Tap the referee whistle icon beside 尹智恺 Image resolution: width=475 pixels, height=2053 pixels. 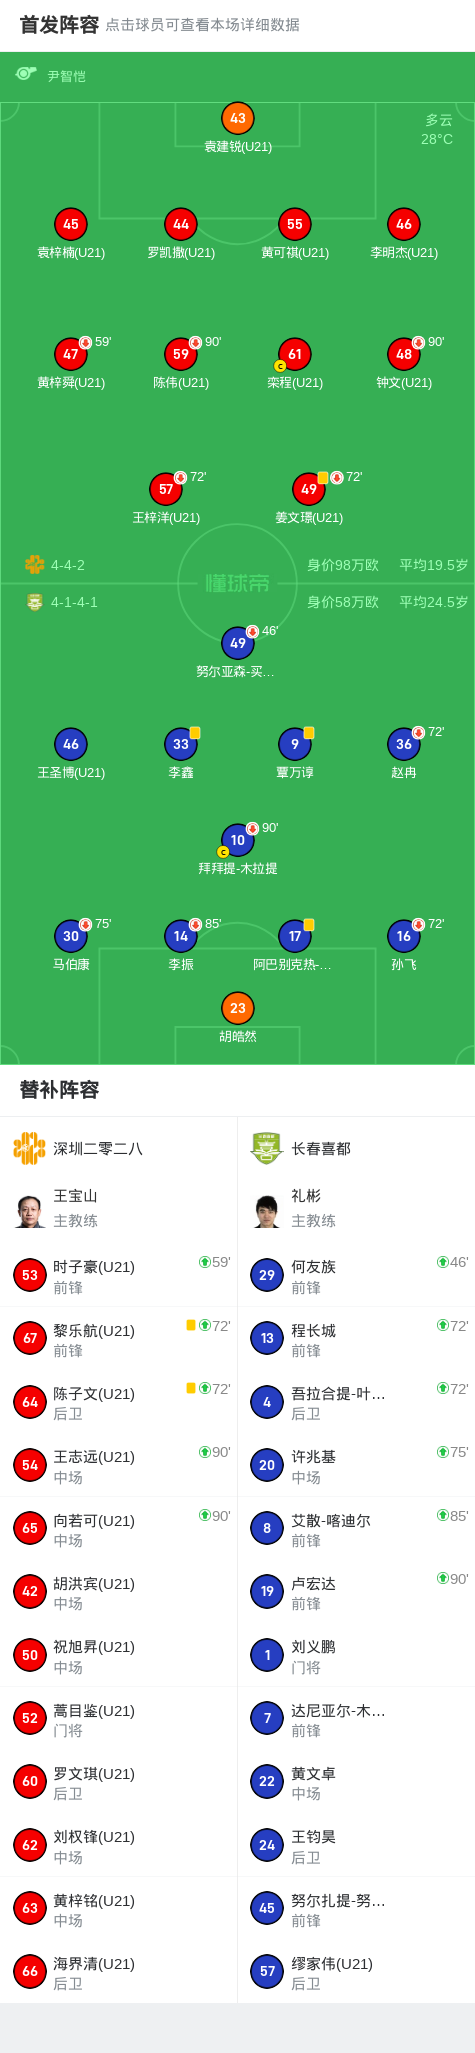[26, 75]
